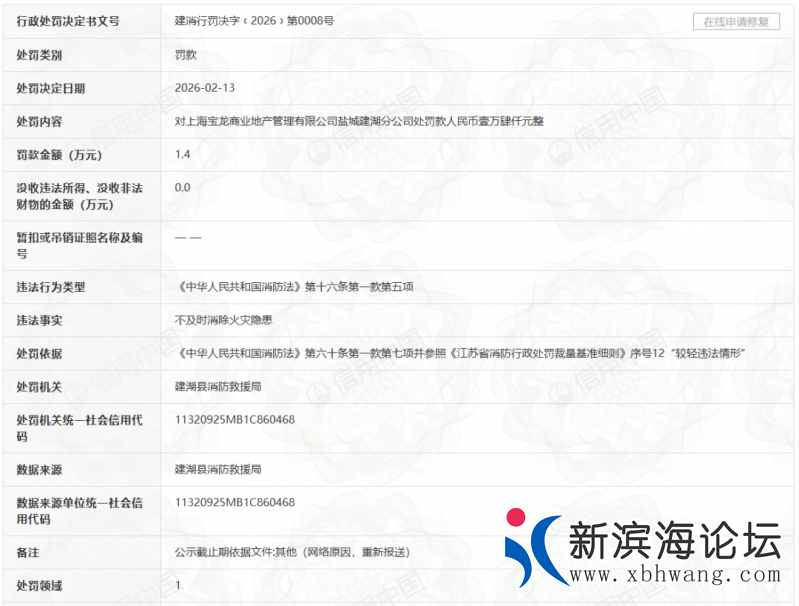Click 建湖县消防救援局 in the 处罚机关 row
799x606 pixels.
pos(218,386)
